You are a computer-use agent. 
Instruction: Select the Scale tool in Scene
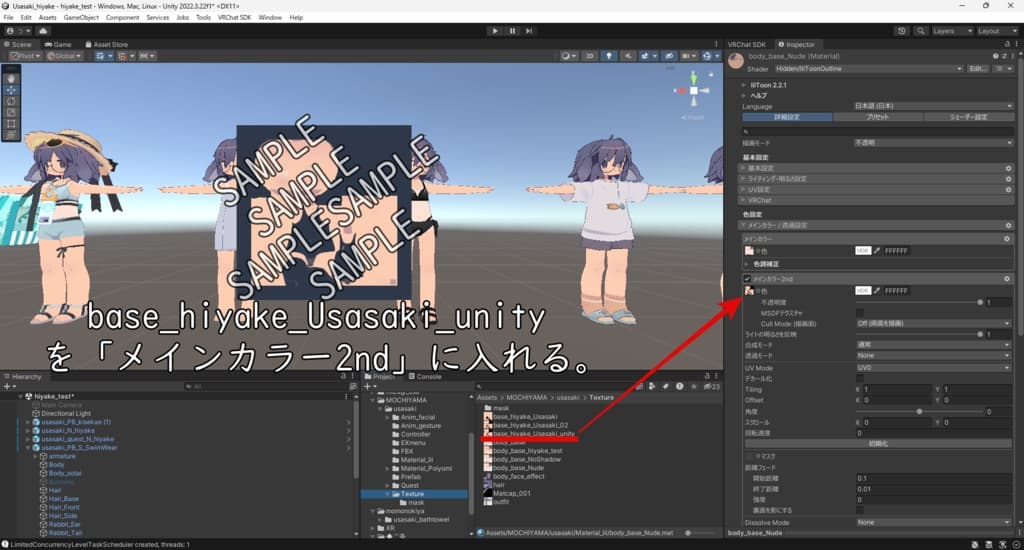tap(11, 112)
